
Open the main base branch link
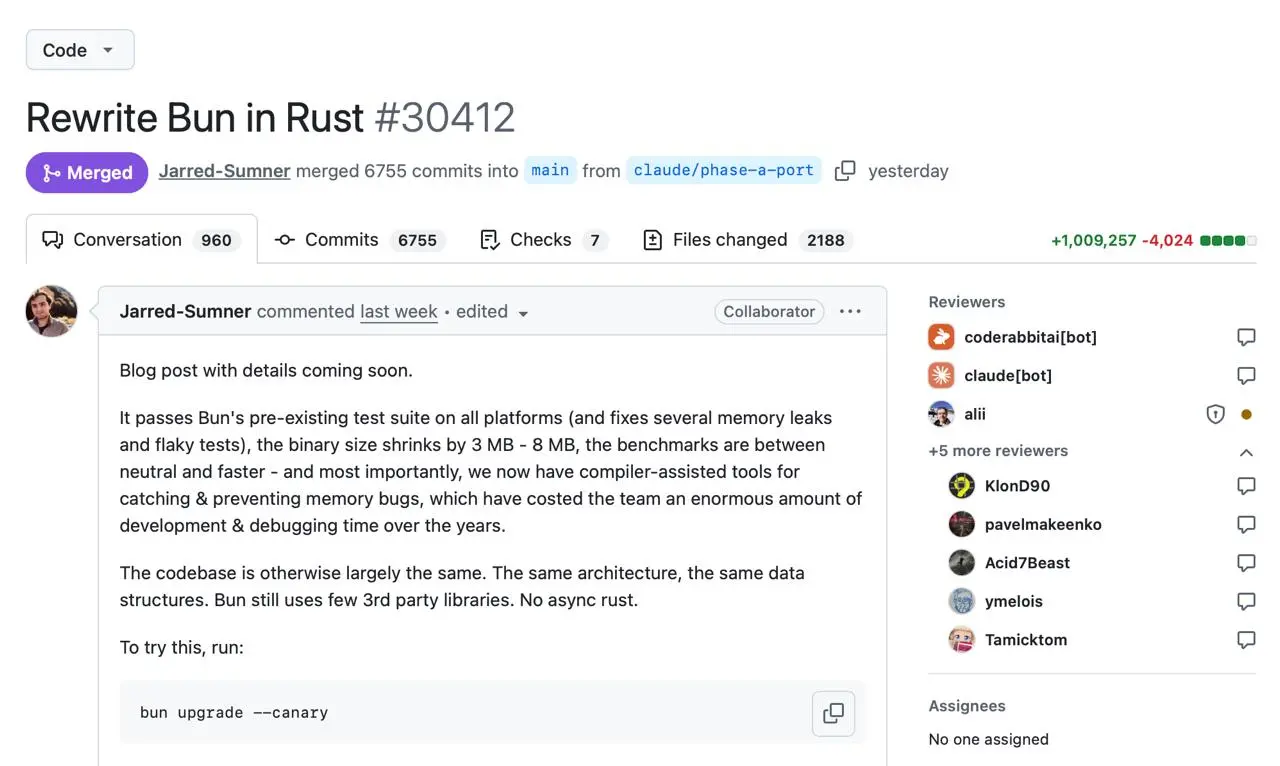[x=550, y=171]
